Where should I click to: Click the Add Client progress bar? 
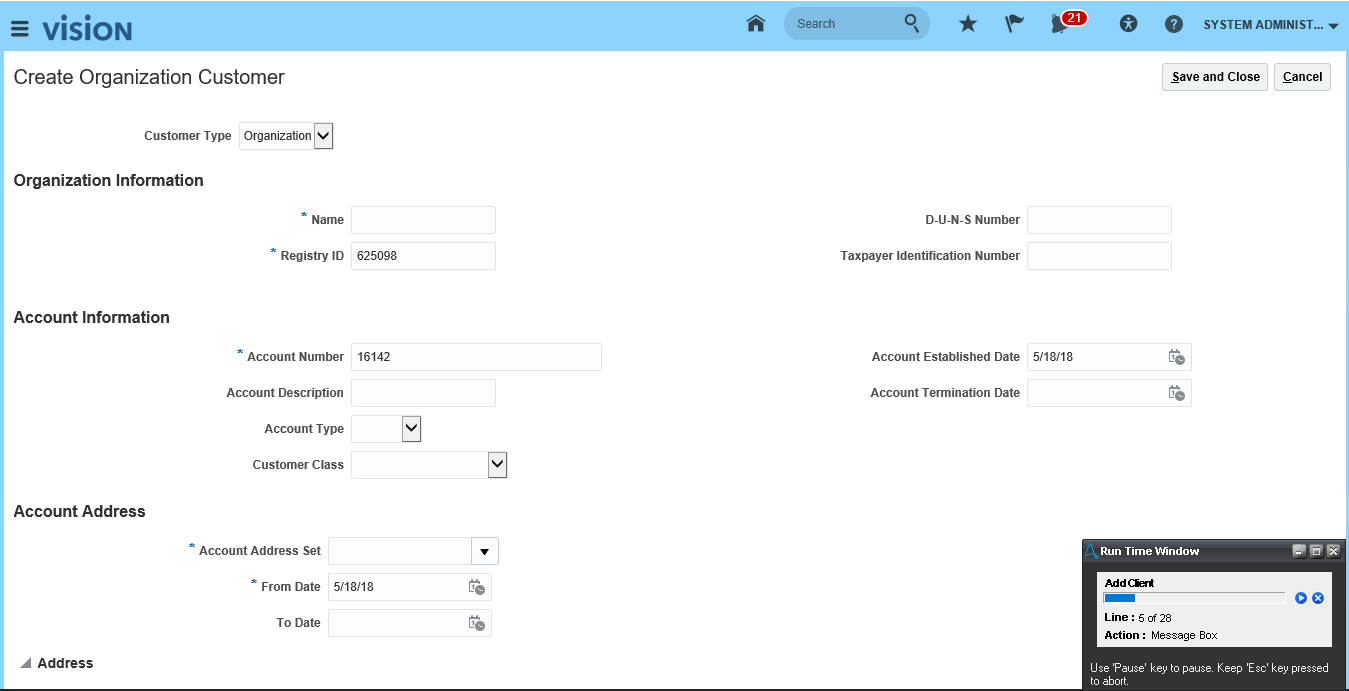click(x=1194, y=598)
